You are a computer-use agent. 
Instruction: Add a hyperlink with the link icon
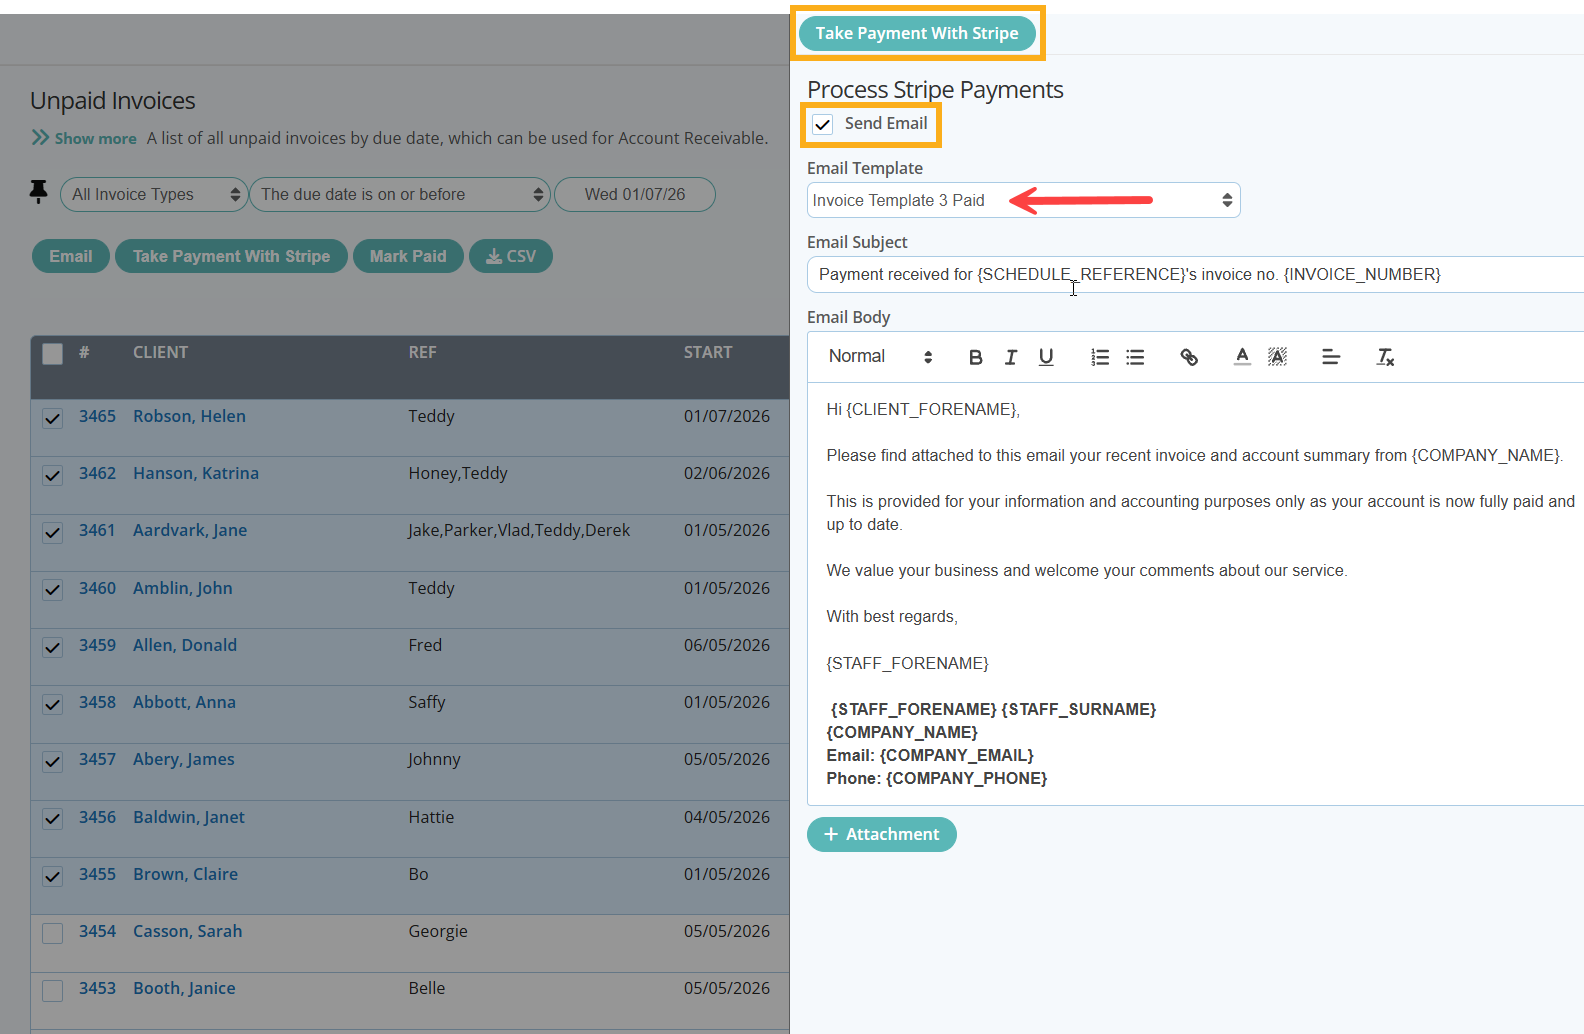tap(1189, 357)
